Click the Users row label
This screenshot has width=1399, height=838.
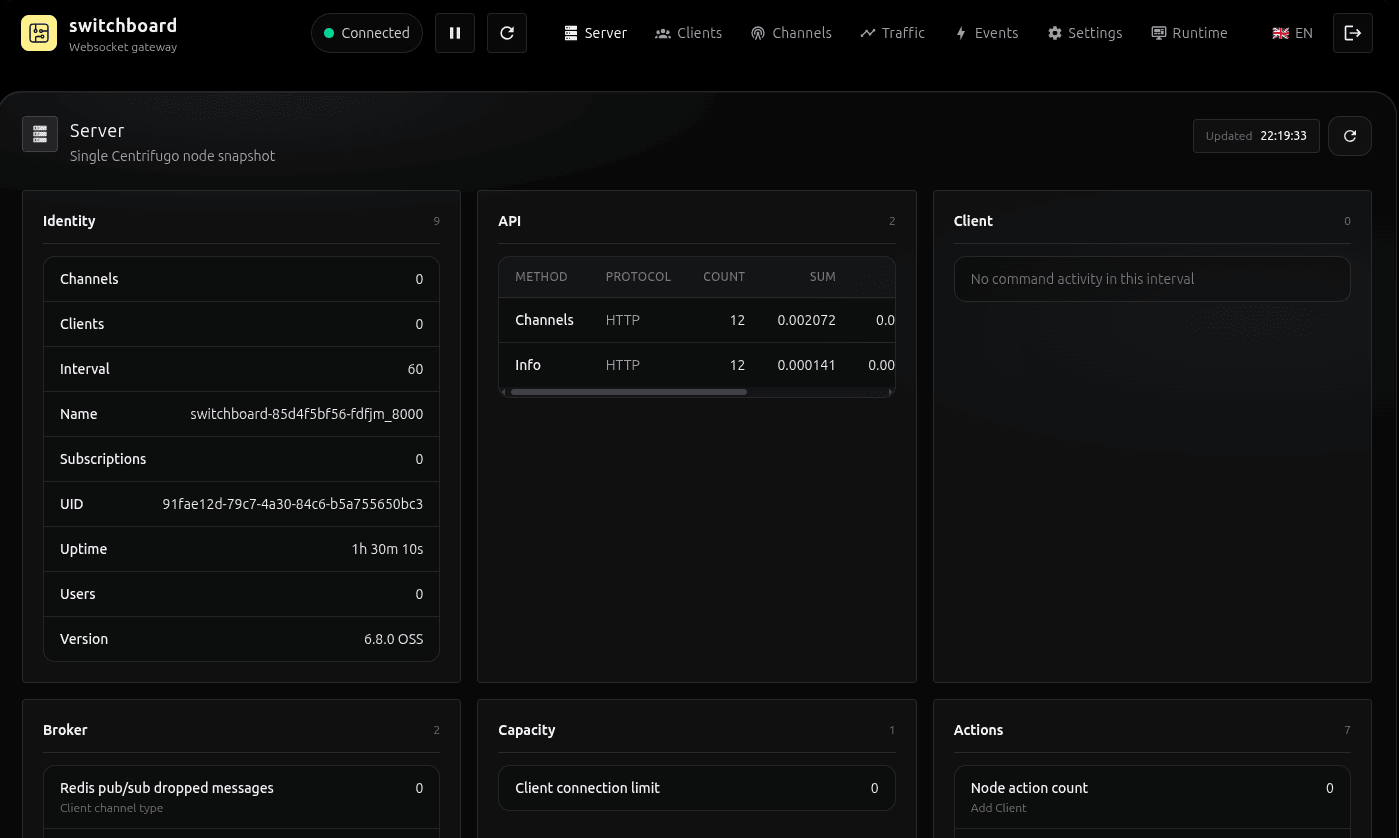pyautogui.click(x=78, y=594)
